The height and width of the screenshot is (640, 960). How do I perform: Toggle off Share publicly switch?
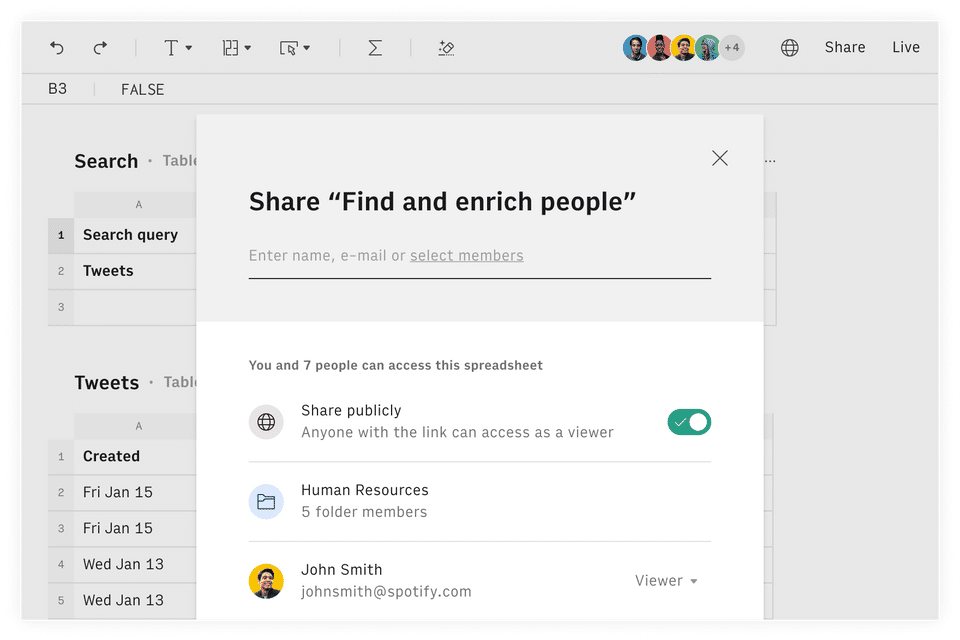pos(689,422)
